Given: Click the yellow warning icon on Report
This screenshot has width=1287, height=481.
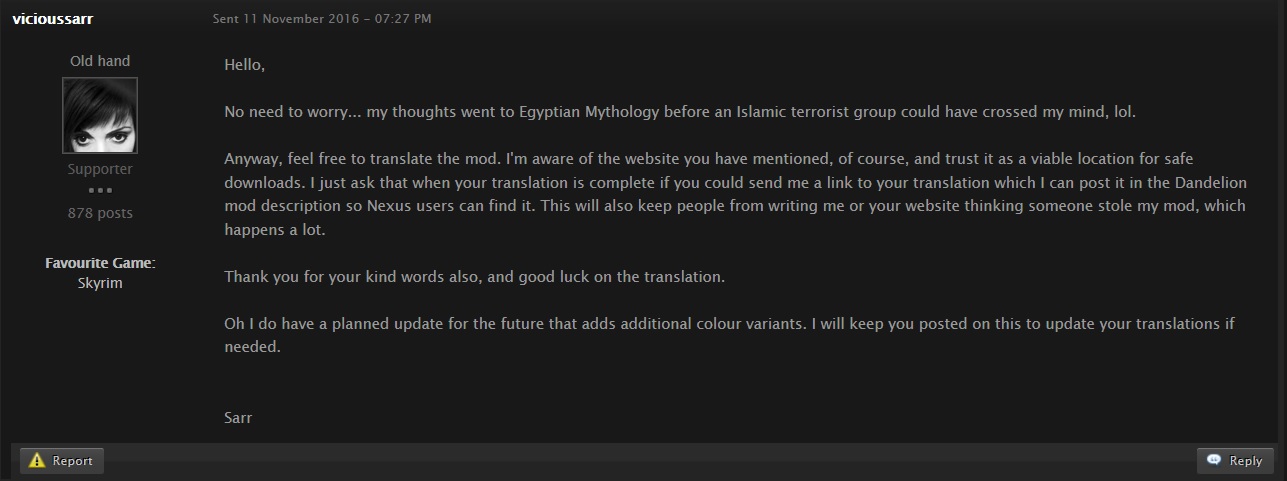Looking at the screenshot, I should 37,461.
